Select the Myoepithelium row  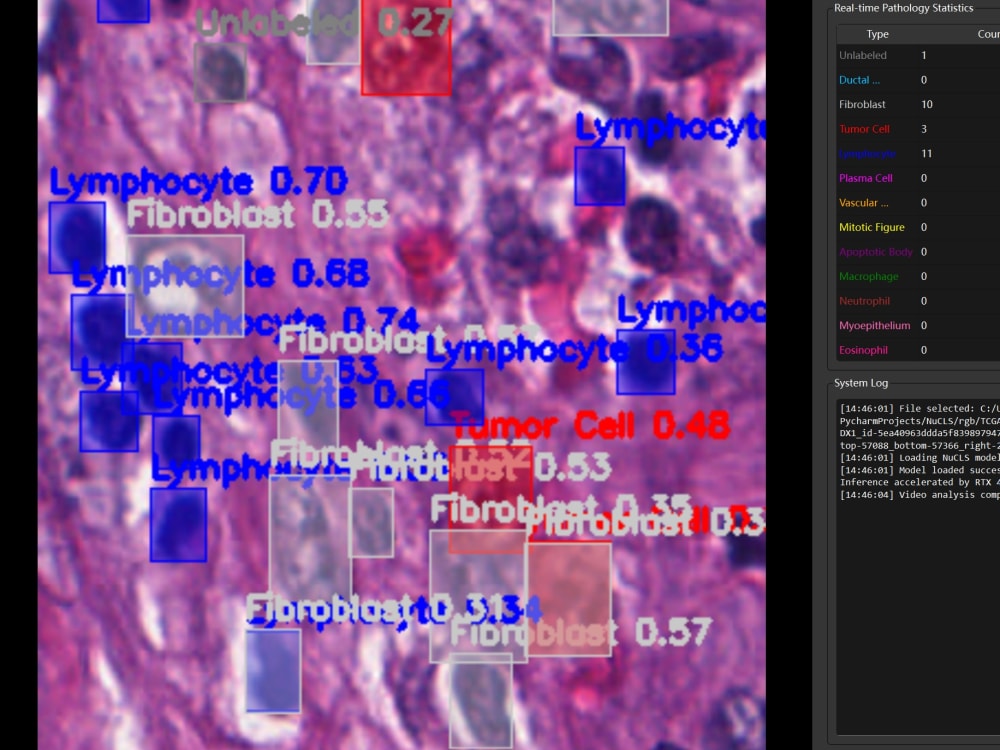click(918, 325)
